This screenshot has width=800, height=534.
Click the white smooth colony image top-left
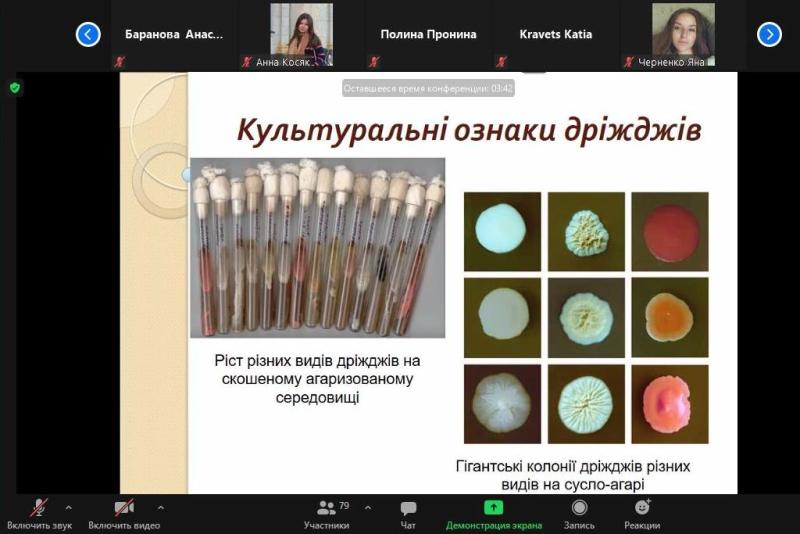click(x=502, y=232)
